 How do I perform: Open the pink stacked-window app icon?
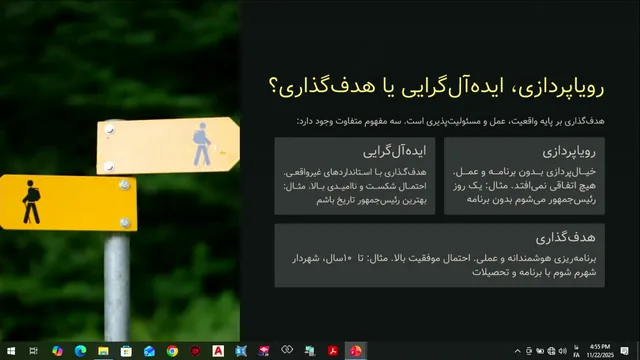[264, 351]
